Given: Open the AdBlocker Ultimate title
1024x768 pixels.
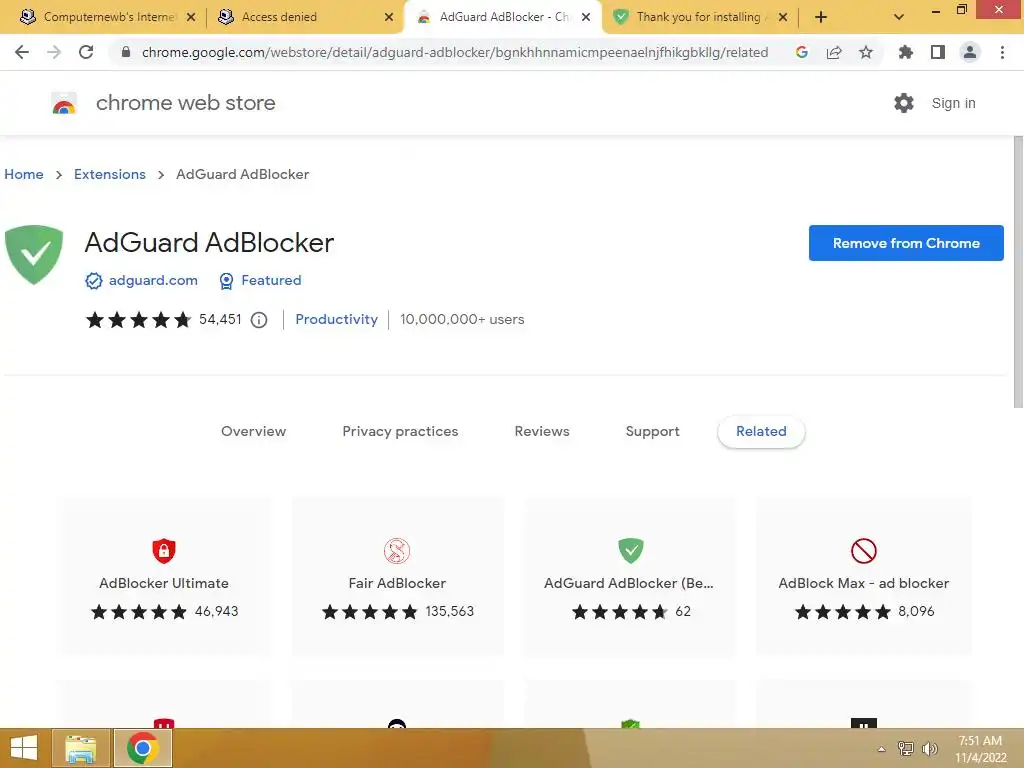Looking at the screenshot, I should pyautogui.click(x=164, y=583).
